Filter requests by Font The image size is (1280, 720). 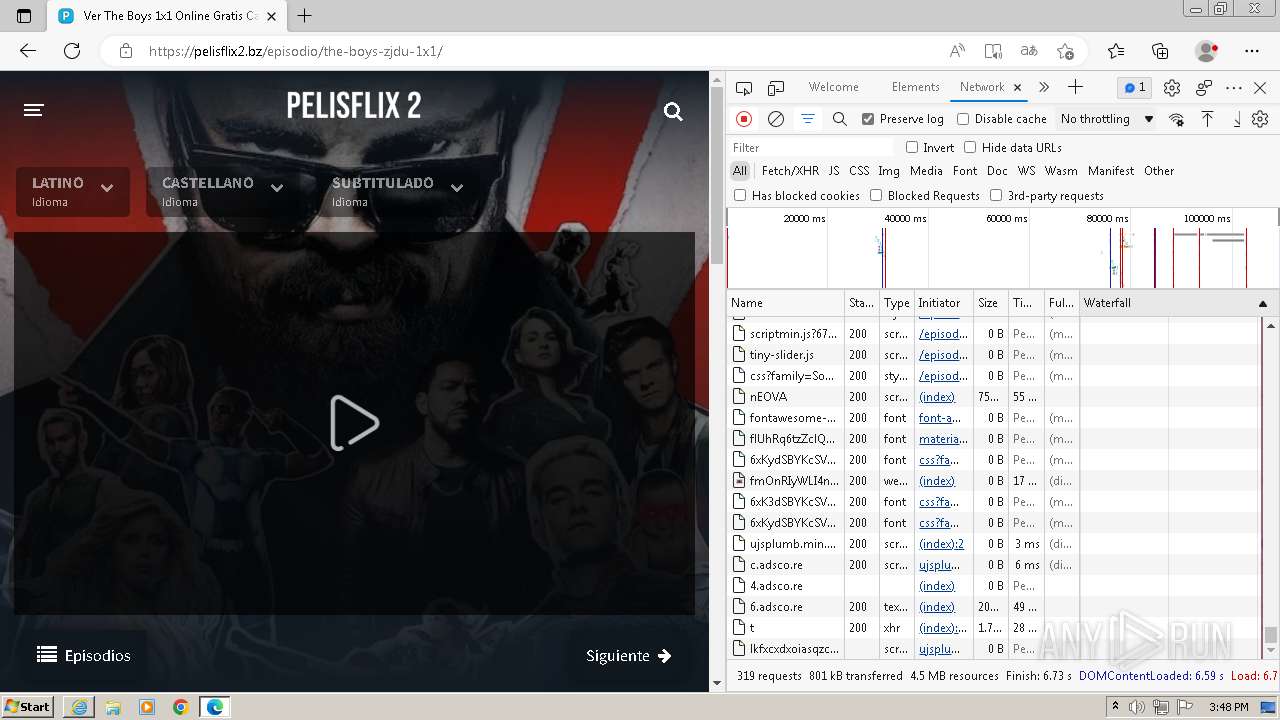click(965, 171)
